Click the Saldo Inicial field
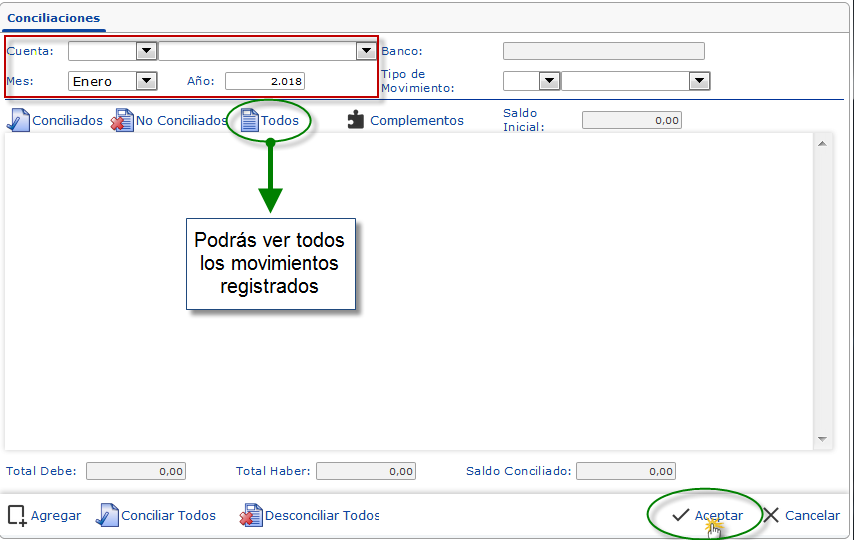Screen dimensions: 854x540 click(x=632, y=120)
